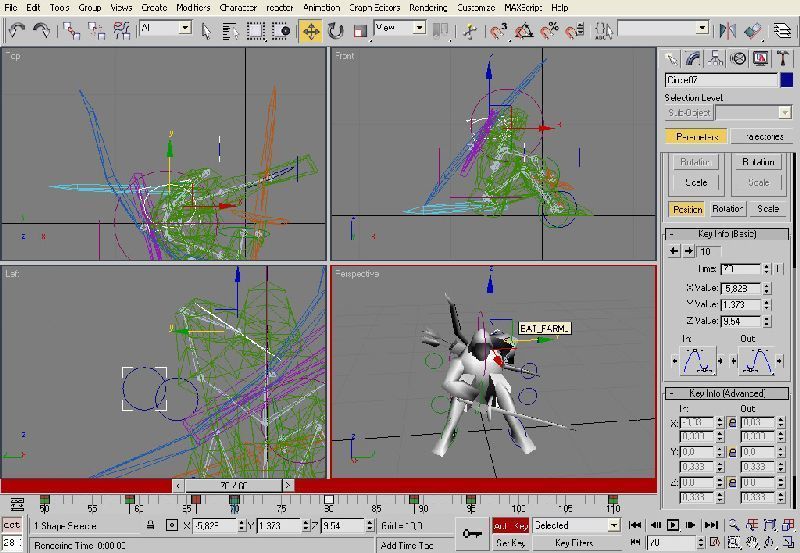This screenshot has width=800, height=553.
Task: Open the Modifiers menu
Action: tap(193, 8)
